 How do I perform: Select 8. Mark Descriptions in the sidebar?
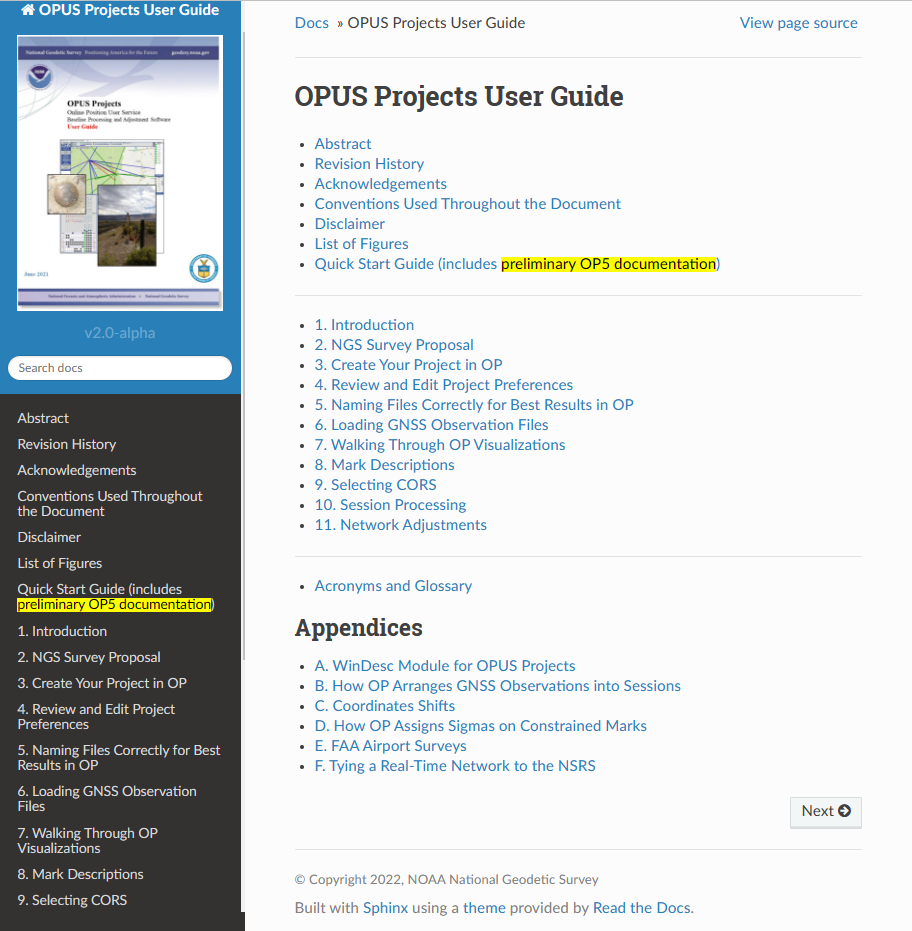coord(80,874)
